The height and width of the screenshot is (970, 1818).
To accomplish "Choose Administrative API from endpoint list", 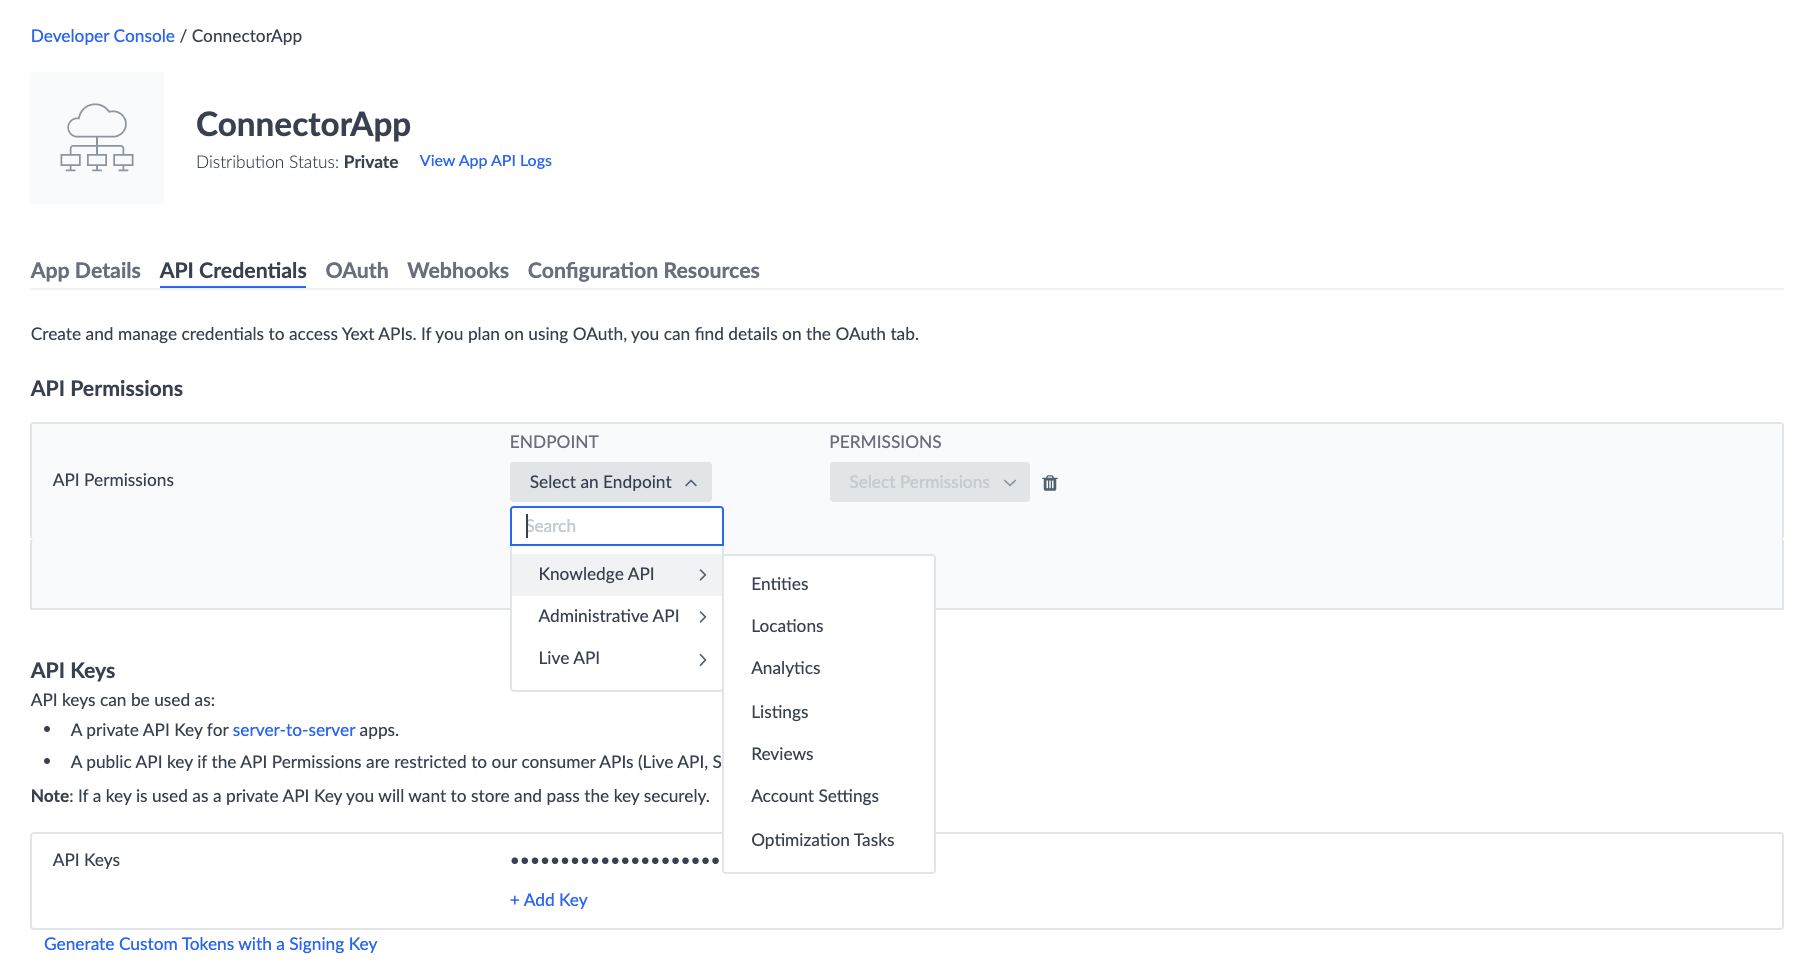I will tap(617, 617).
